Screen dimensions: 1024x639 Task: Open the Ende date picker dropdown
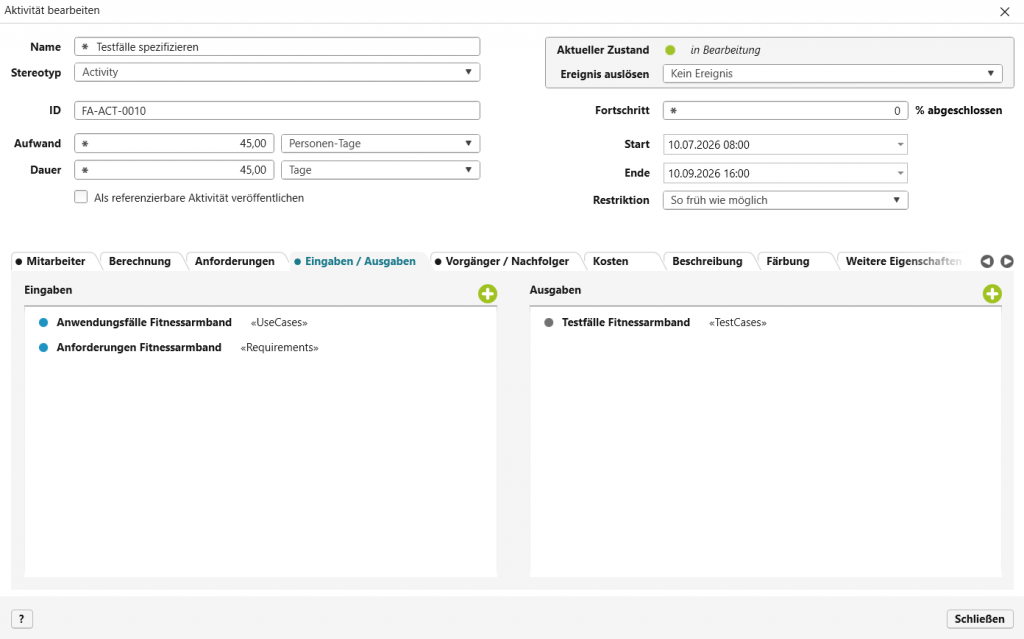pyautogui.click(x=900, y=173)
